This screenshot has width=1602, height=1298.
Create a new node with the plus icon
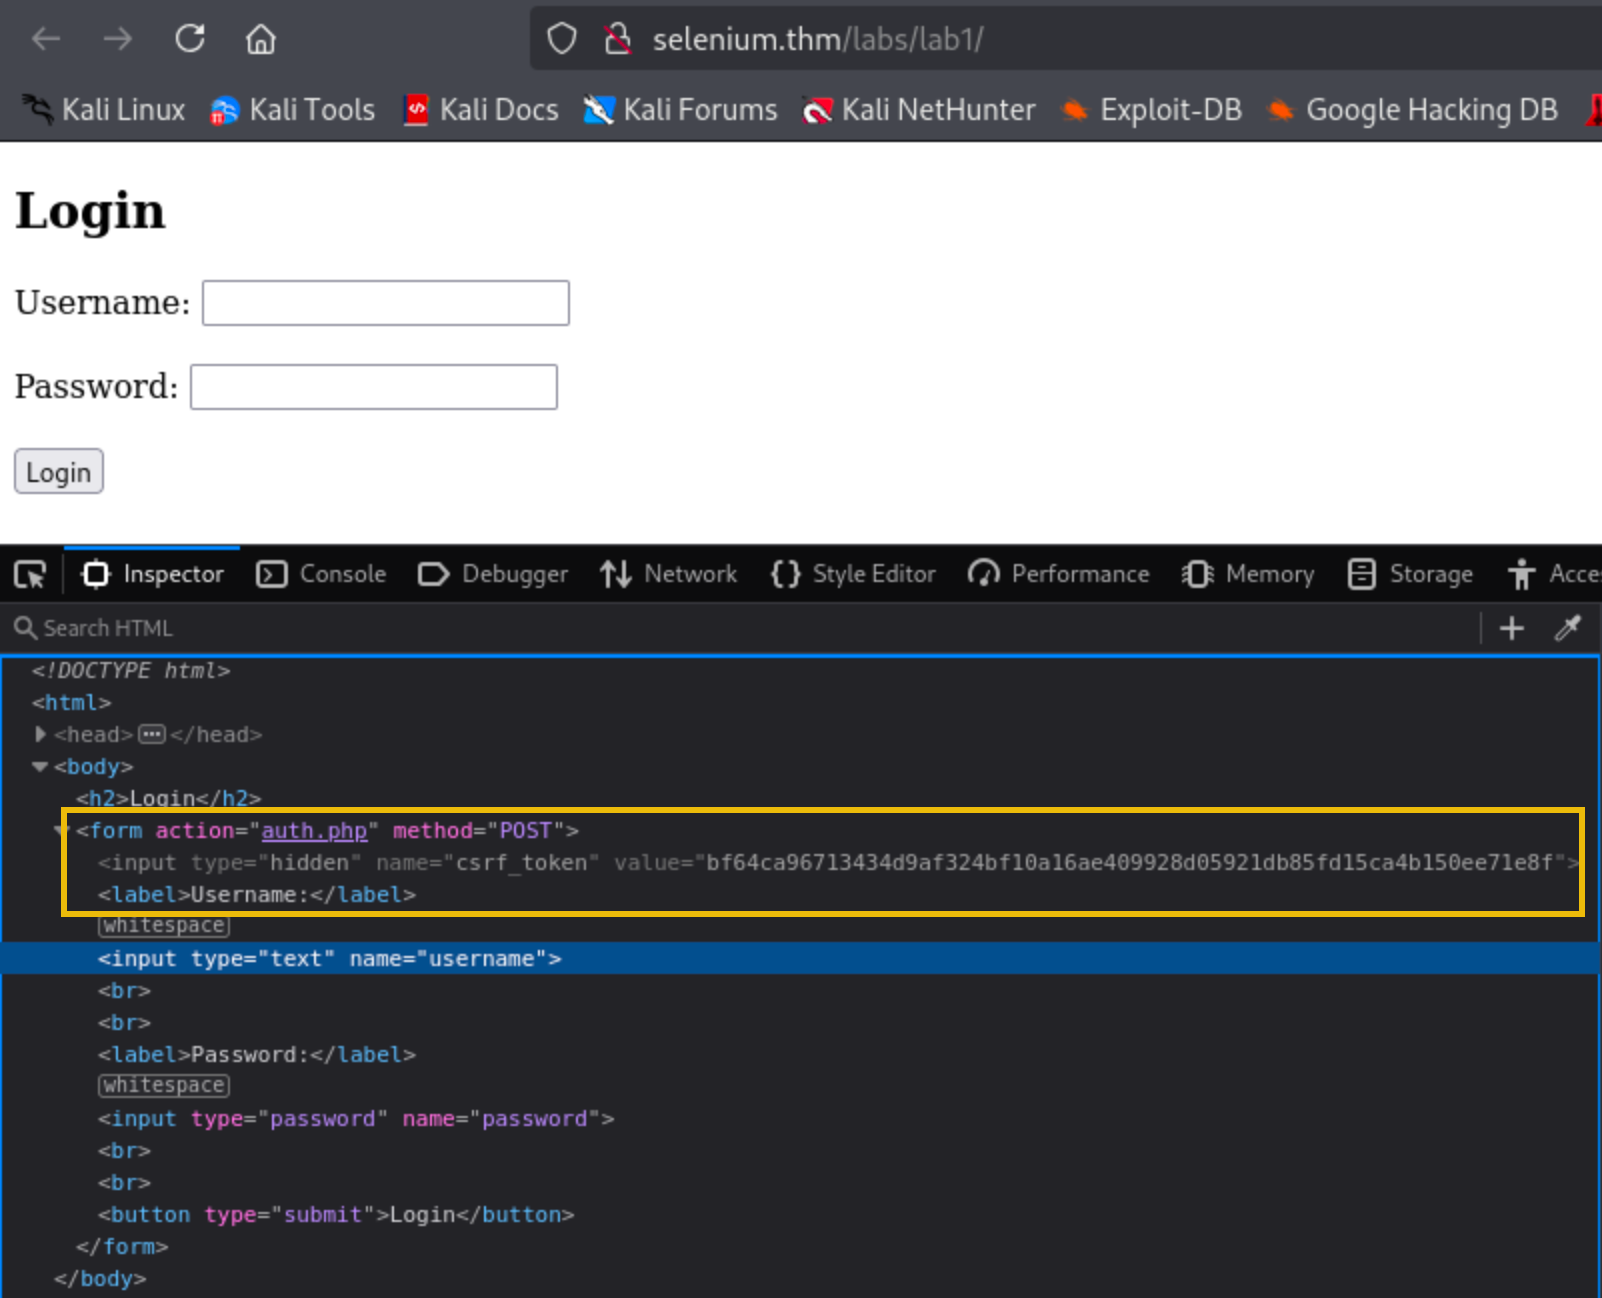click(x=1512, y=628)
